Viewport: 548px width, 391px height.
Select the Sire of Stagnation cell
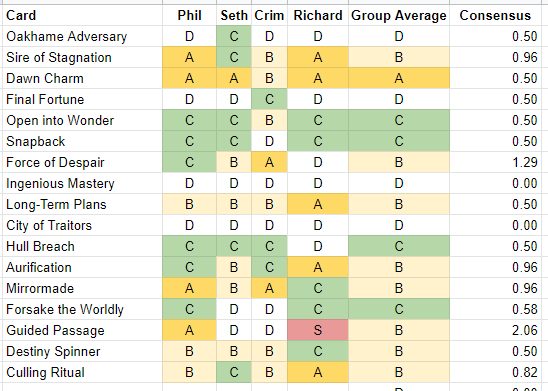pos(82,57)
